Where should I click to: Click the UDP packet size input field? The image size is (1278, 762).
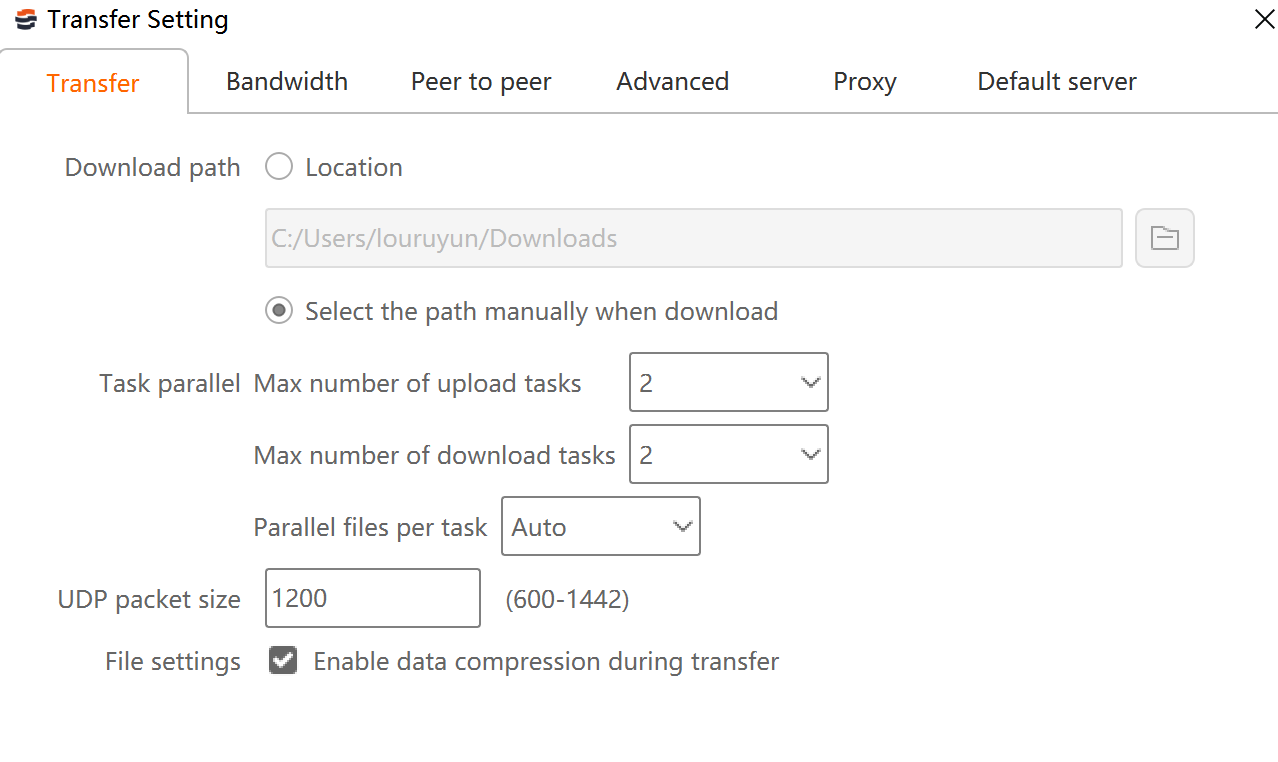[x=373, y=598]
